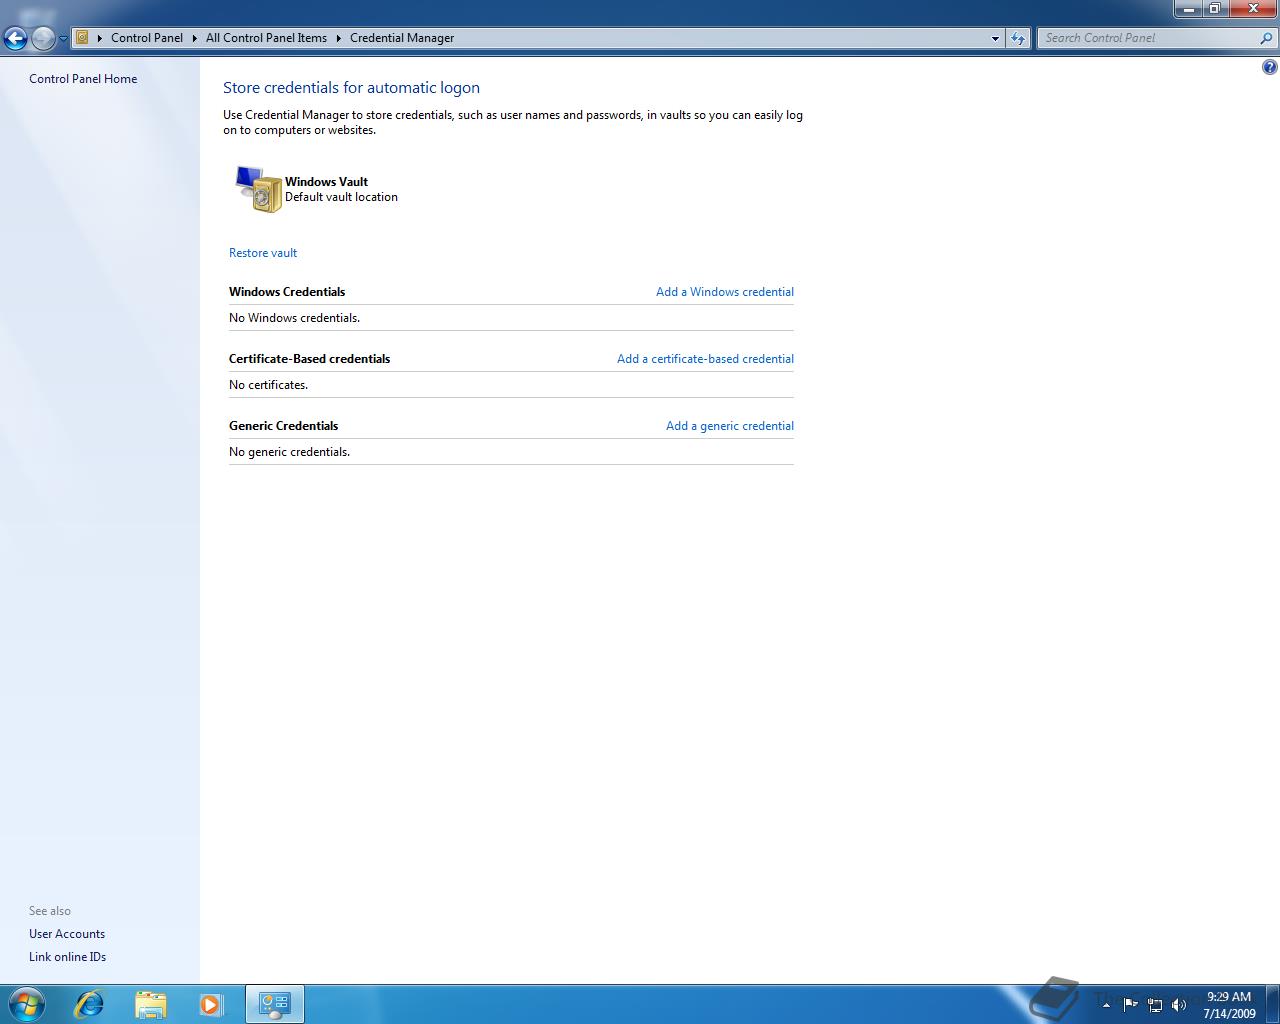
Task: Open User Accounts under See also
Action: 67,934
